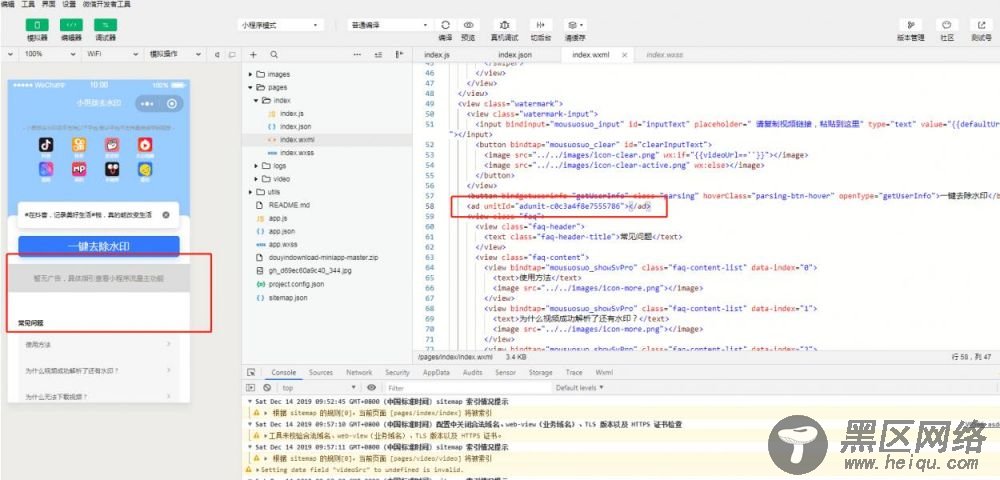Toggle the editor panel button (编辑器)
This screenshot has width=1000, height=480.
71,25
